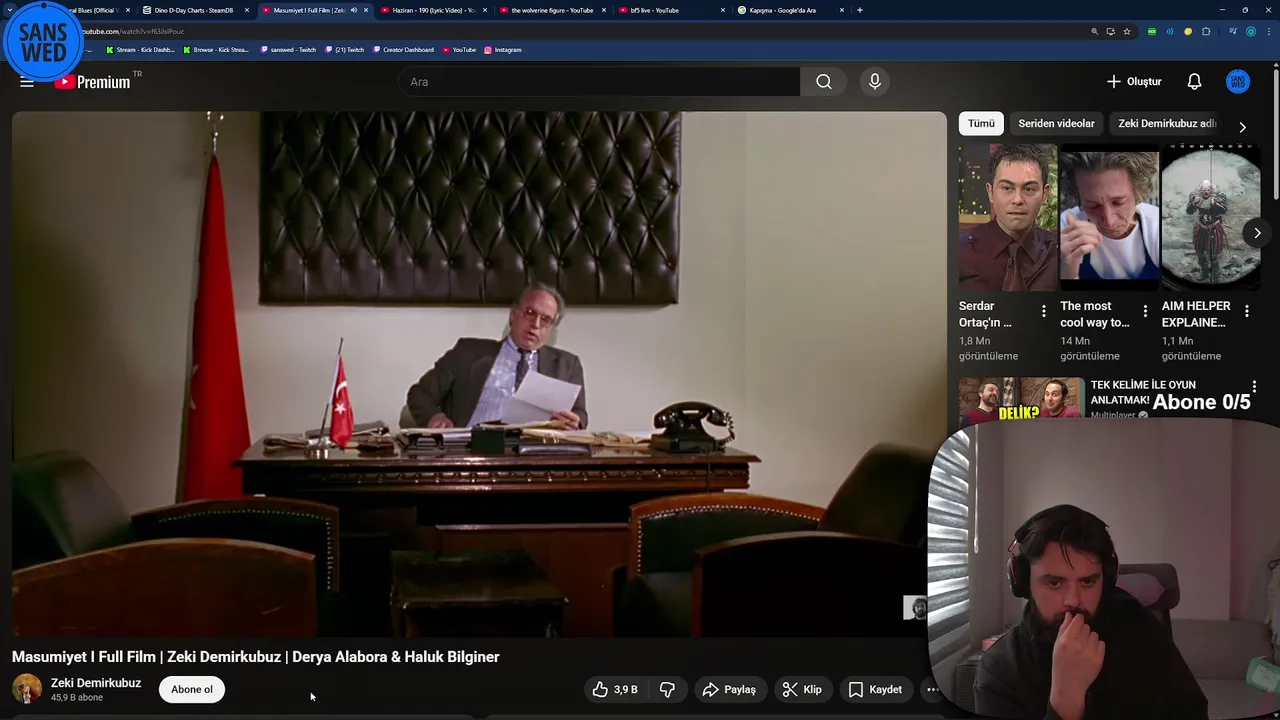The width and height of the screenshot is (1280, 720).
Task: Open options for AIM HELPER short
Action: [1246, 312]
